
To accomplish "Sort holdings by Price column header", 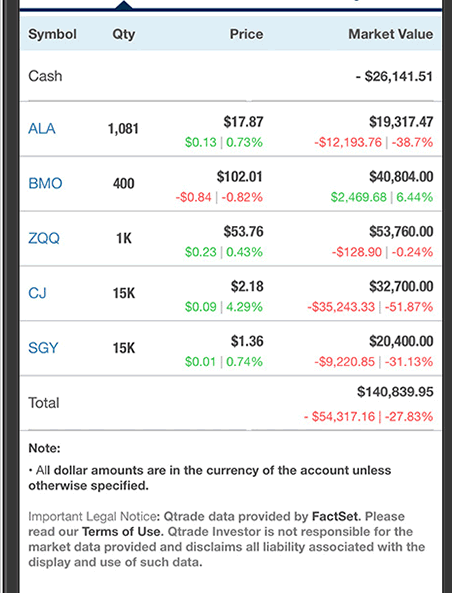I will (246, 34).
